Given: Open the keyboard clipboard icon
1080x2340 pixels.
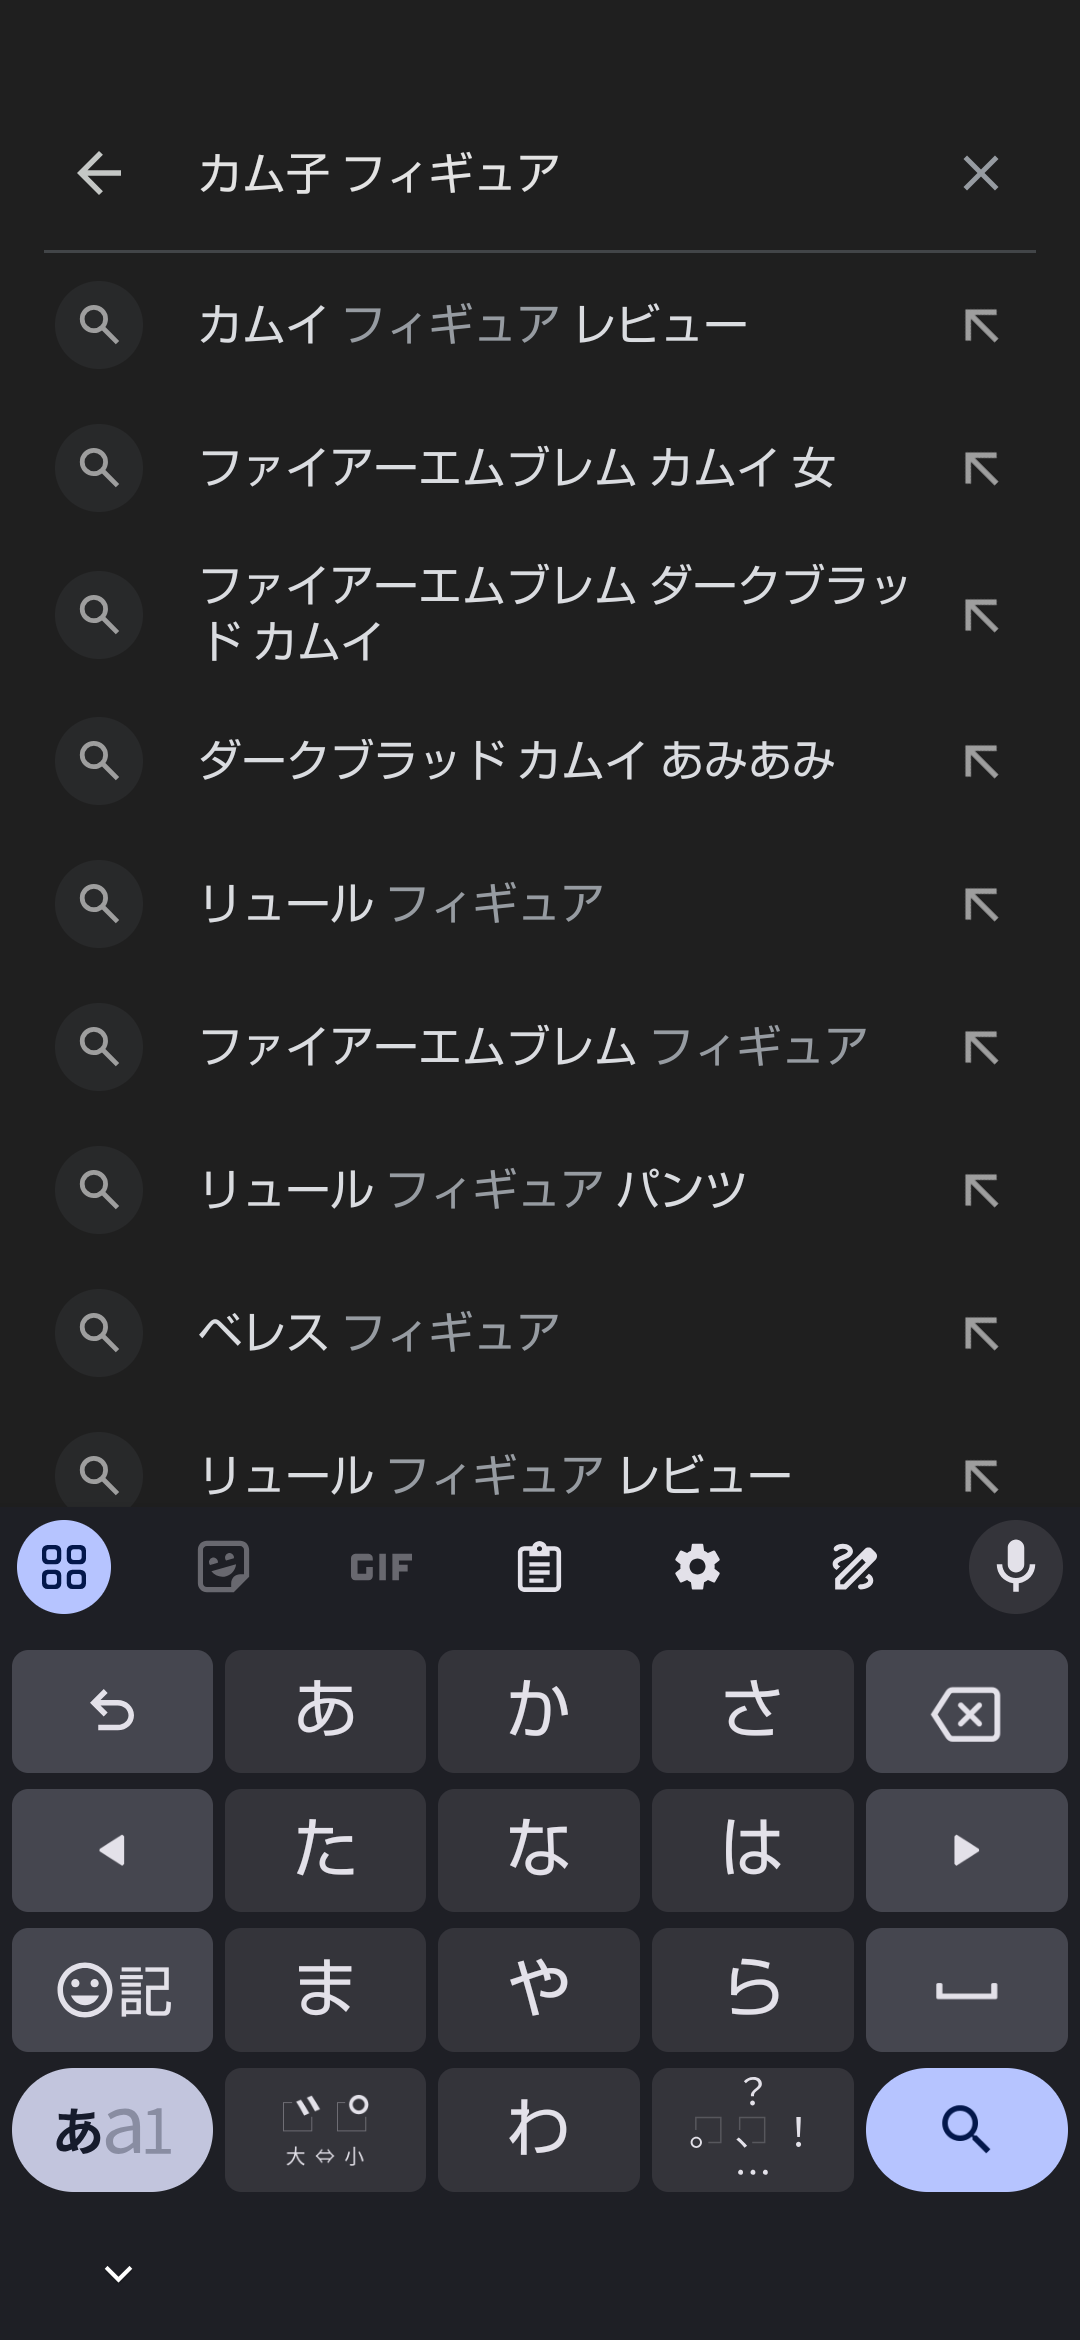Looking at the screenshot, I should (539, 1567).
